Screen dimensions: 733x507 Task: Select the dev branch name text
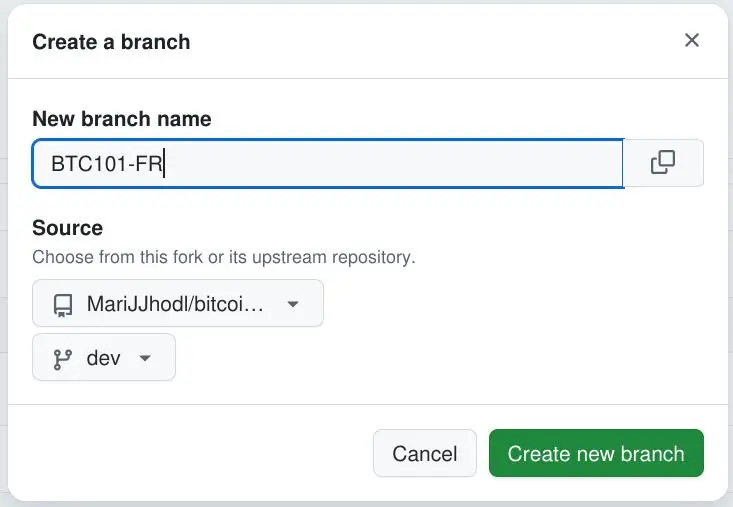[x=104, y=358]
